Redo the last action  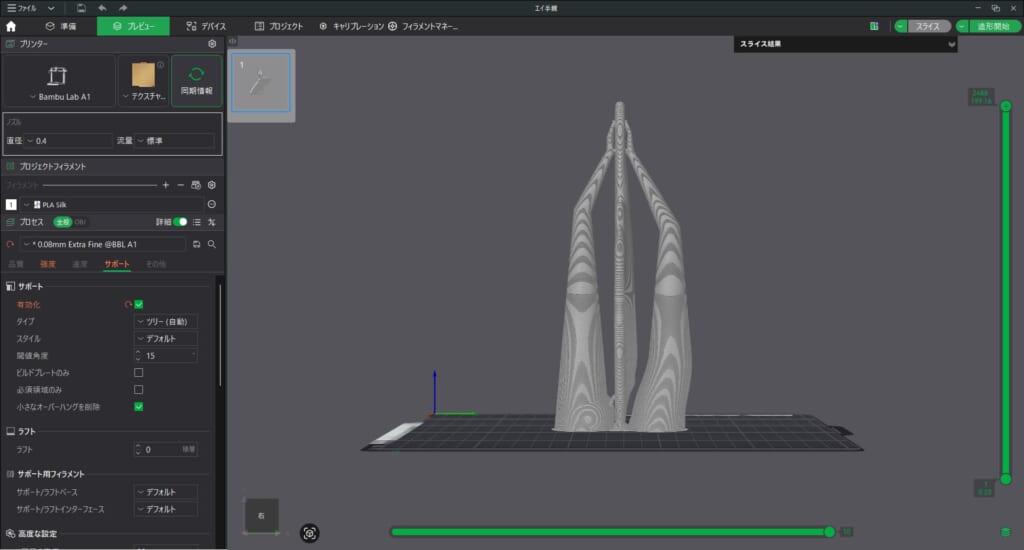[123, 8]
